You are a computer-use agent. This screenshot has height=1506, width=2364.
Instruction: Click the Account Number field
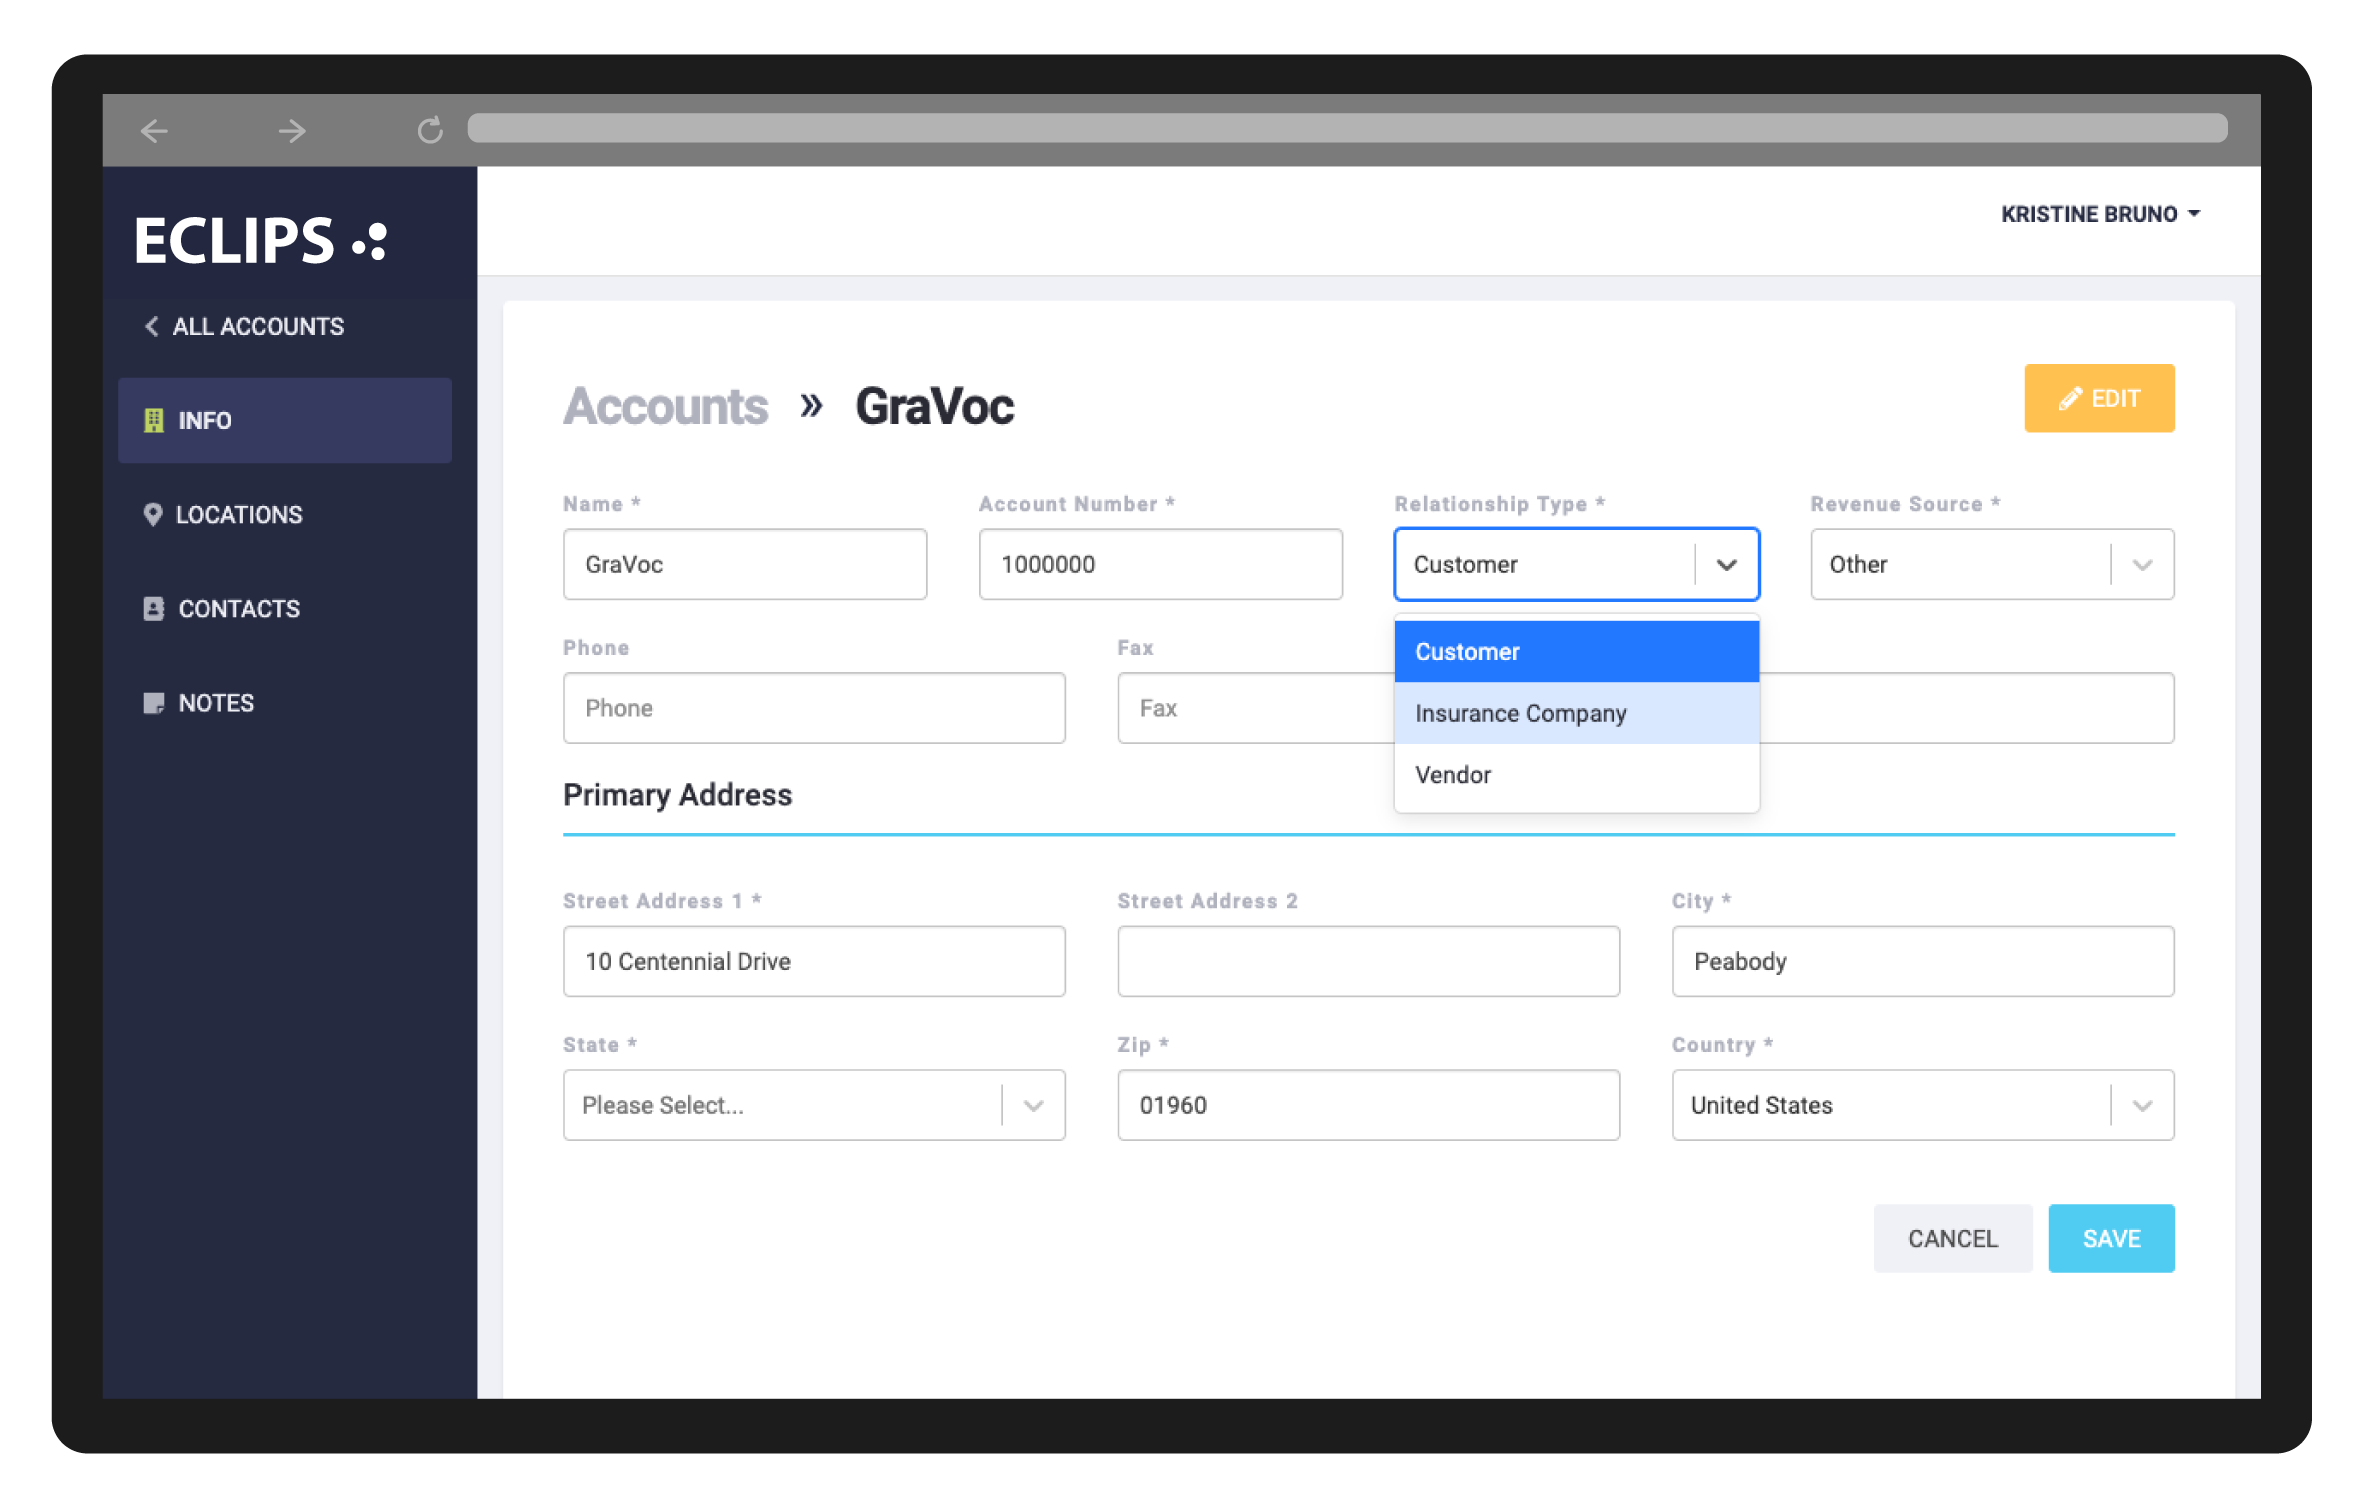pyautogui.click(x=1160, y=564)
